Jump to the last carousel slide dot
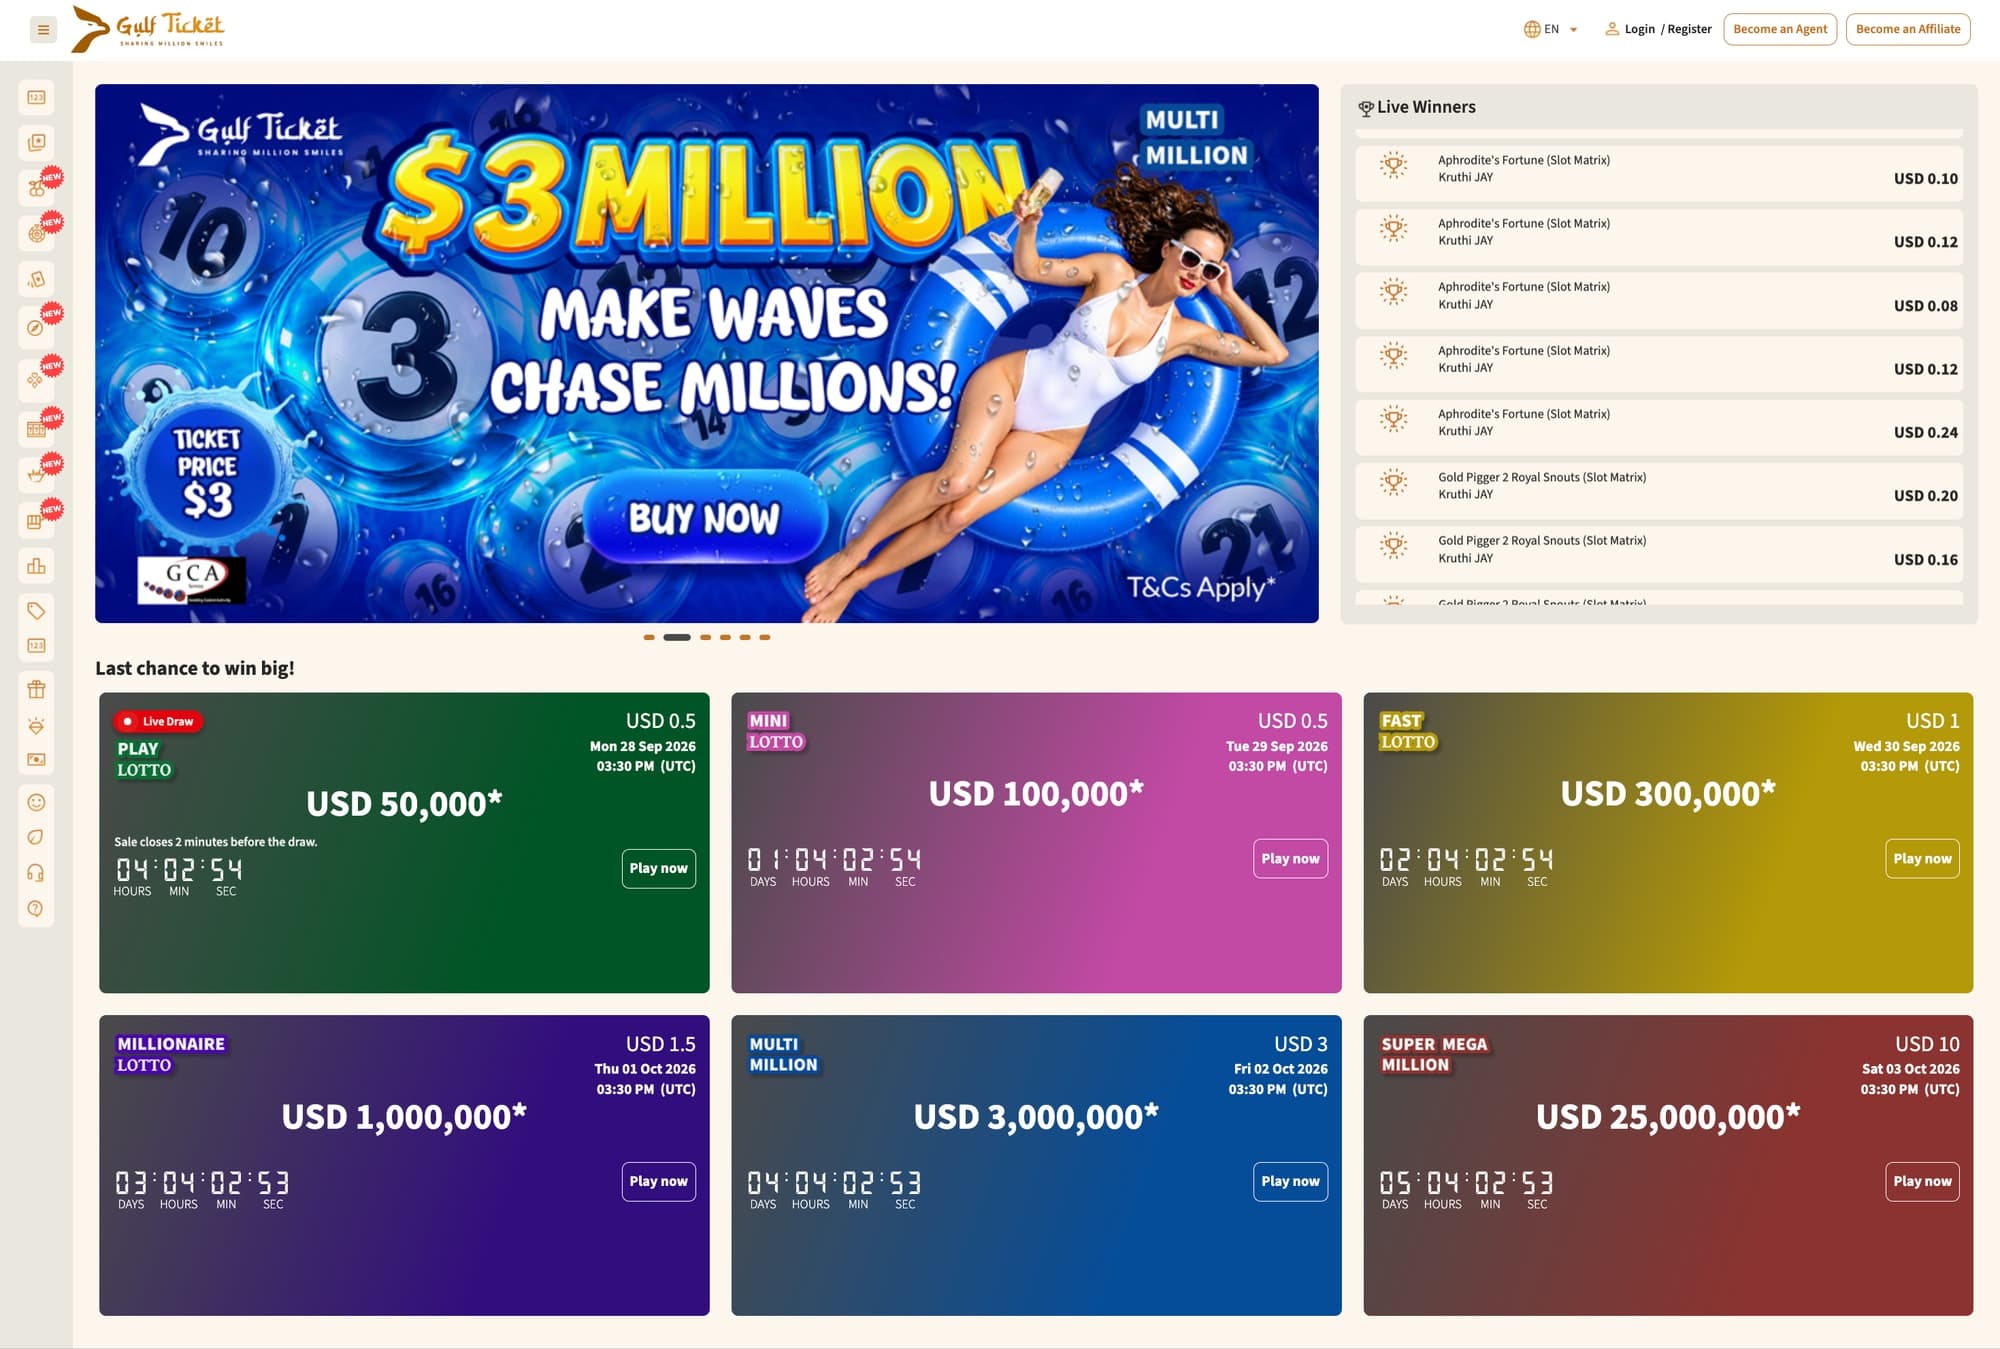The image size is (2000, 1349). (x=764, y=637)
